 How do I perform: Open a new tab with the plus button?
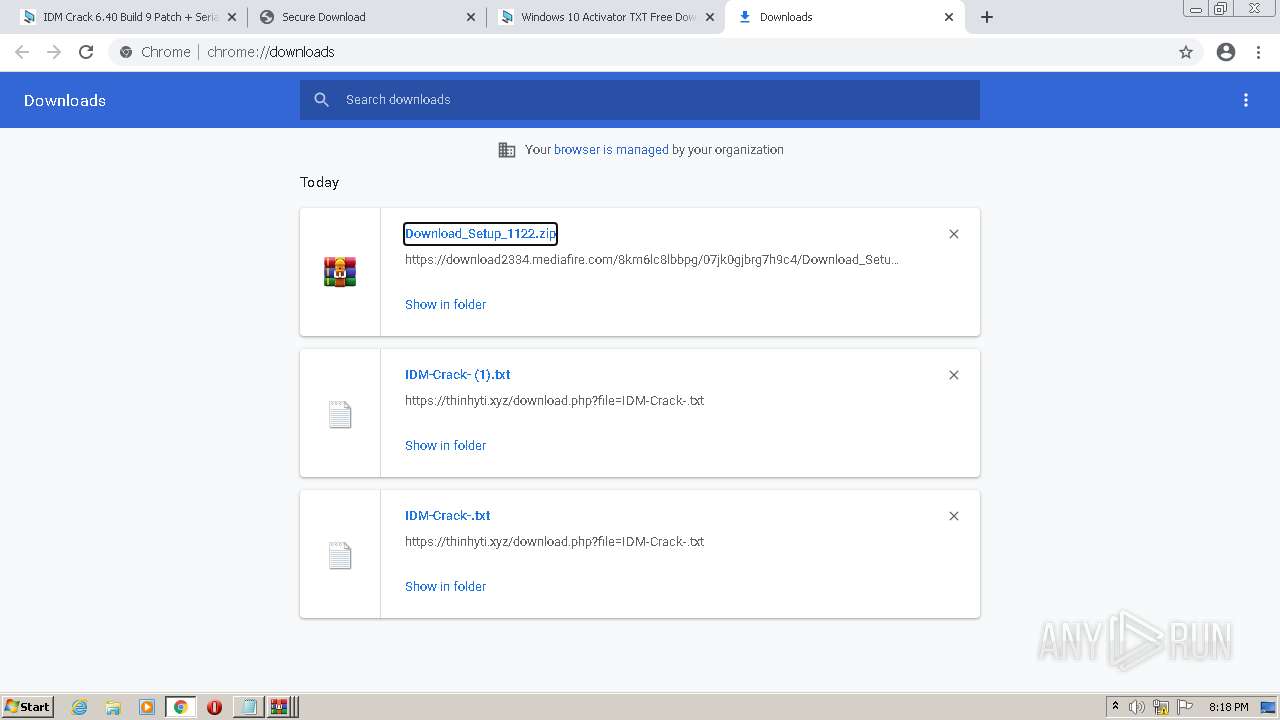pyautogui.click(x=987, y=17)
